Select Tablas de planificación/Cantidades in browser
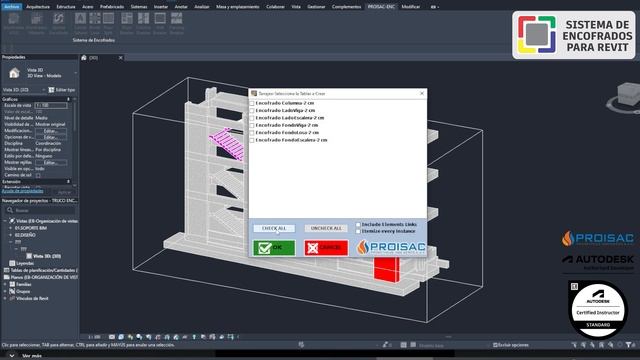 [44, 270]
